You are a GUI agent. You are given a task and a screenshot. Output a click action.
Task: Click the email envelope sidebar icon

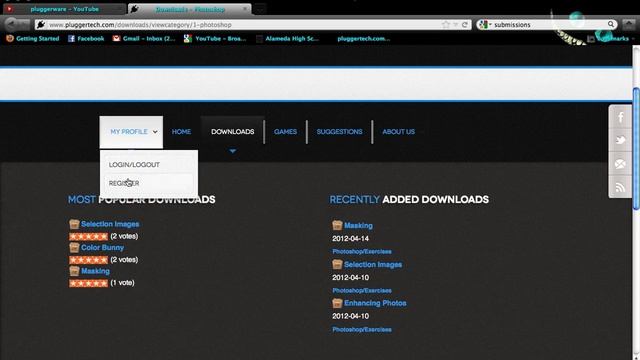point(620,164)
